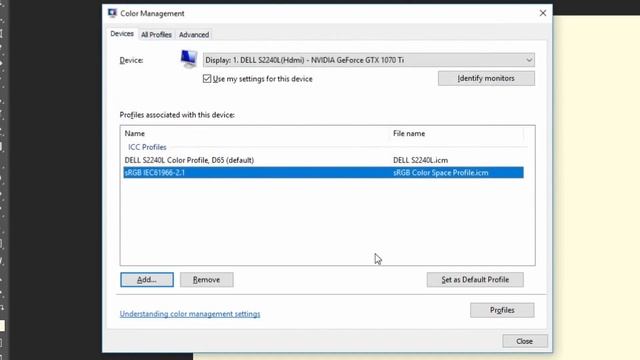Image resolution: width=640 pixels, height=360 pixels.
Task: Click the ICC Profiles group header
Action: tap(147, 147)
